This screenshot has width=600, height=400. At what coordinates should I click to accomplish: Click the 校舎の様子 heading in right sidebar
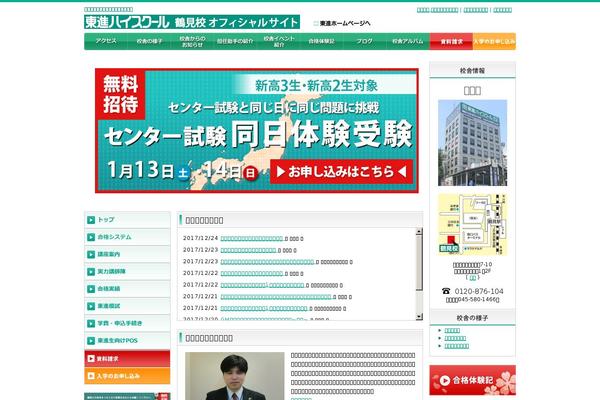[473, 318]
